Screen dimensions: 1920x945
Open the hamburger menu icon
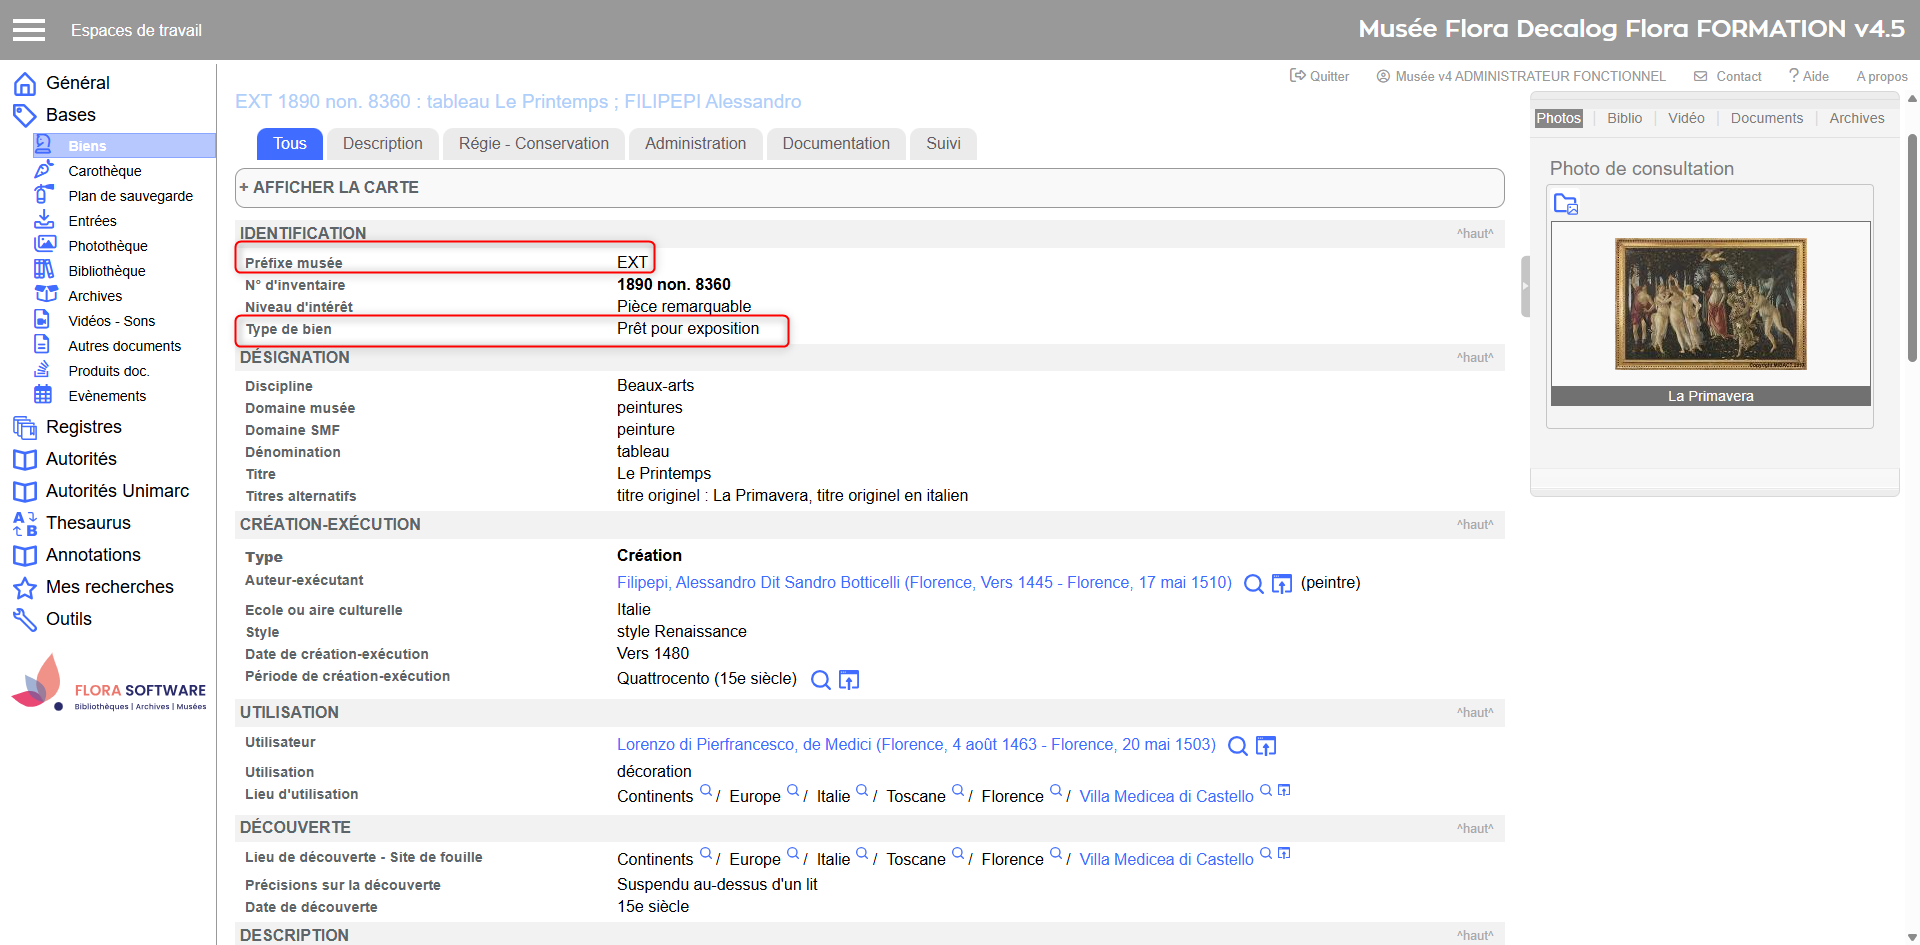click(x=29, y=30)
